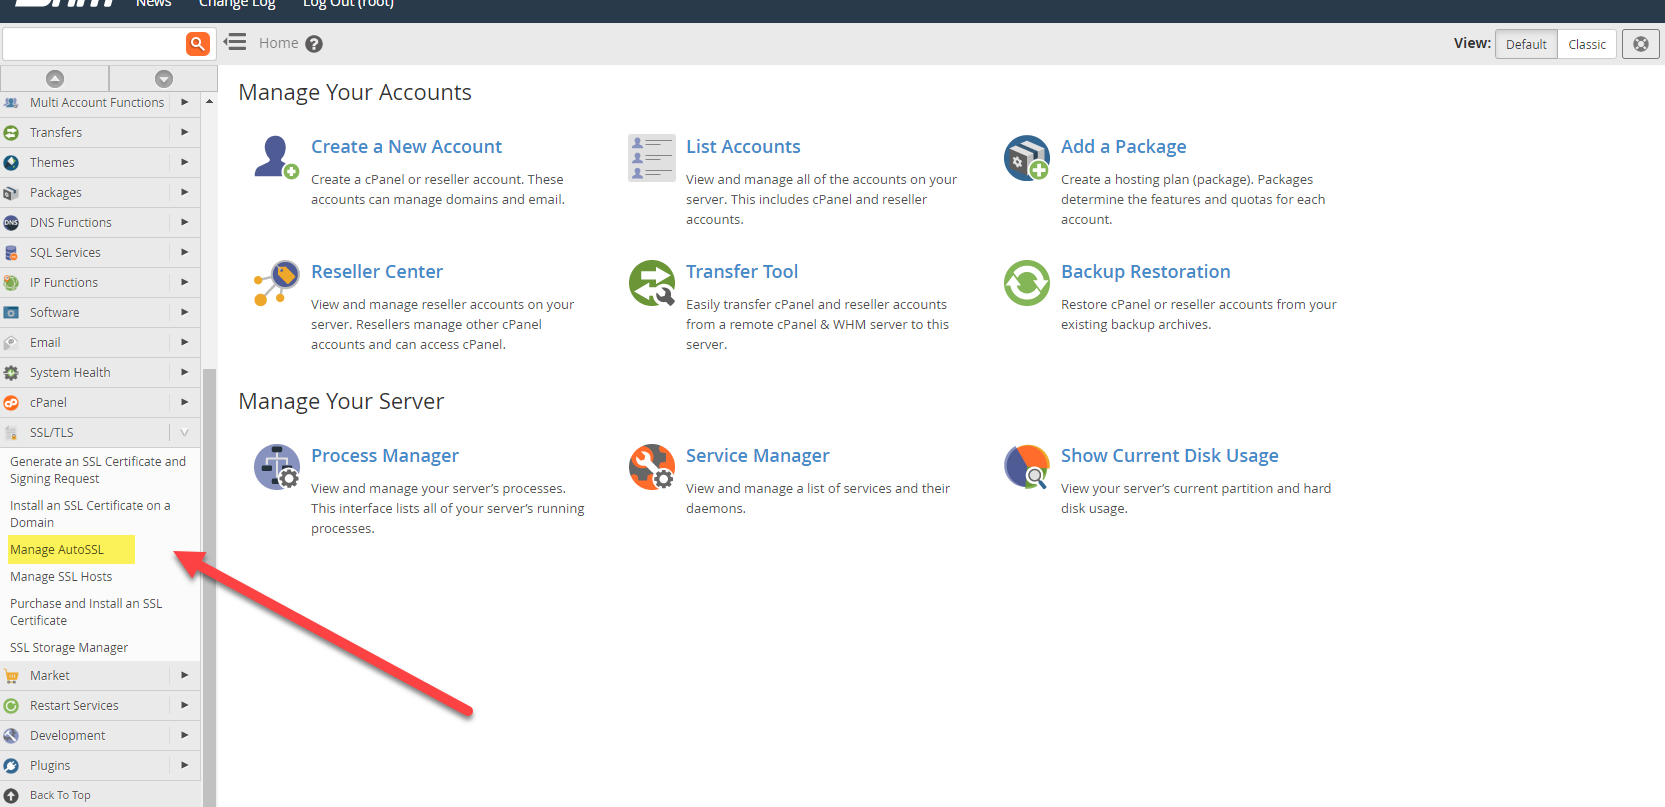
Task: Expand the Software submenu arrow
Action: [x=185, y=312]
